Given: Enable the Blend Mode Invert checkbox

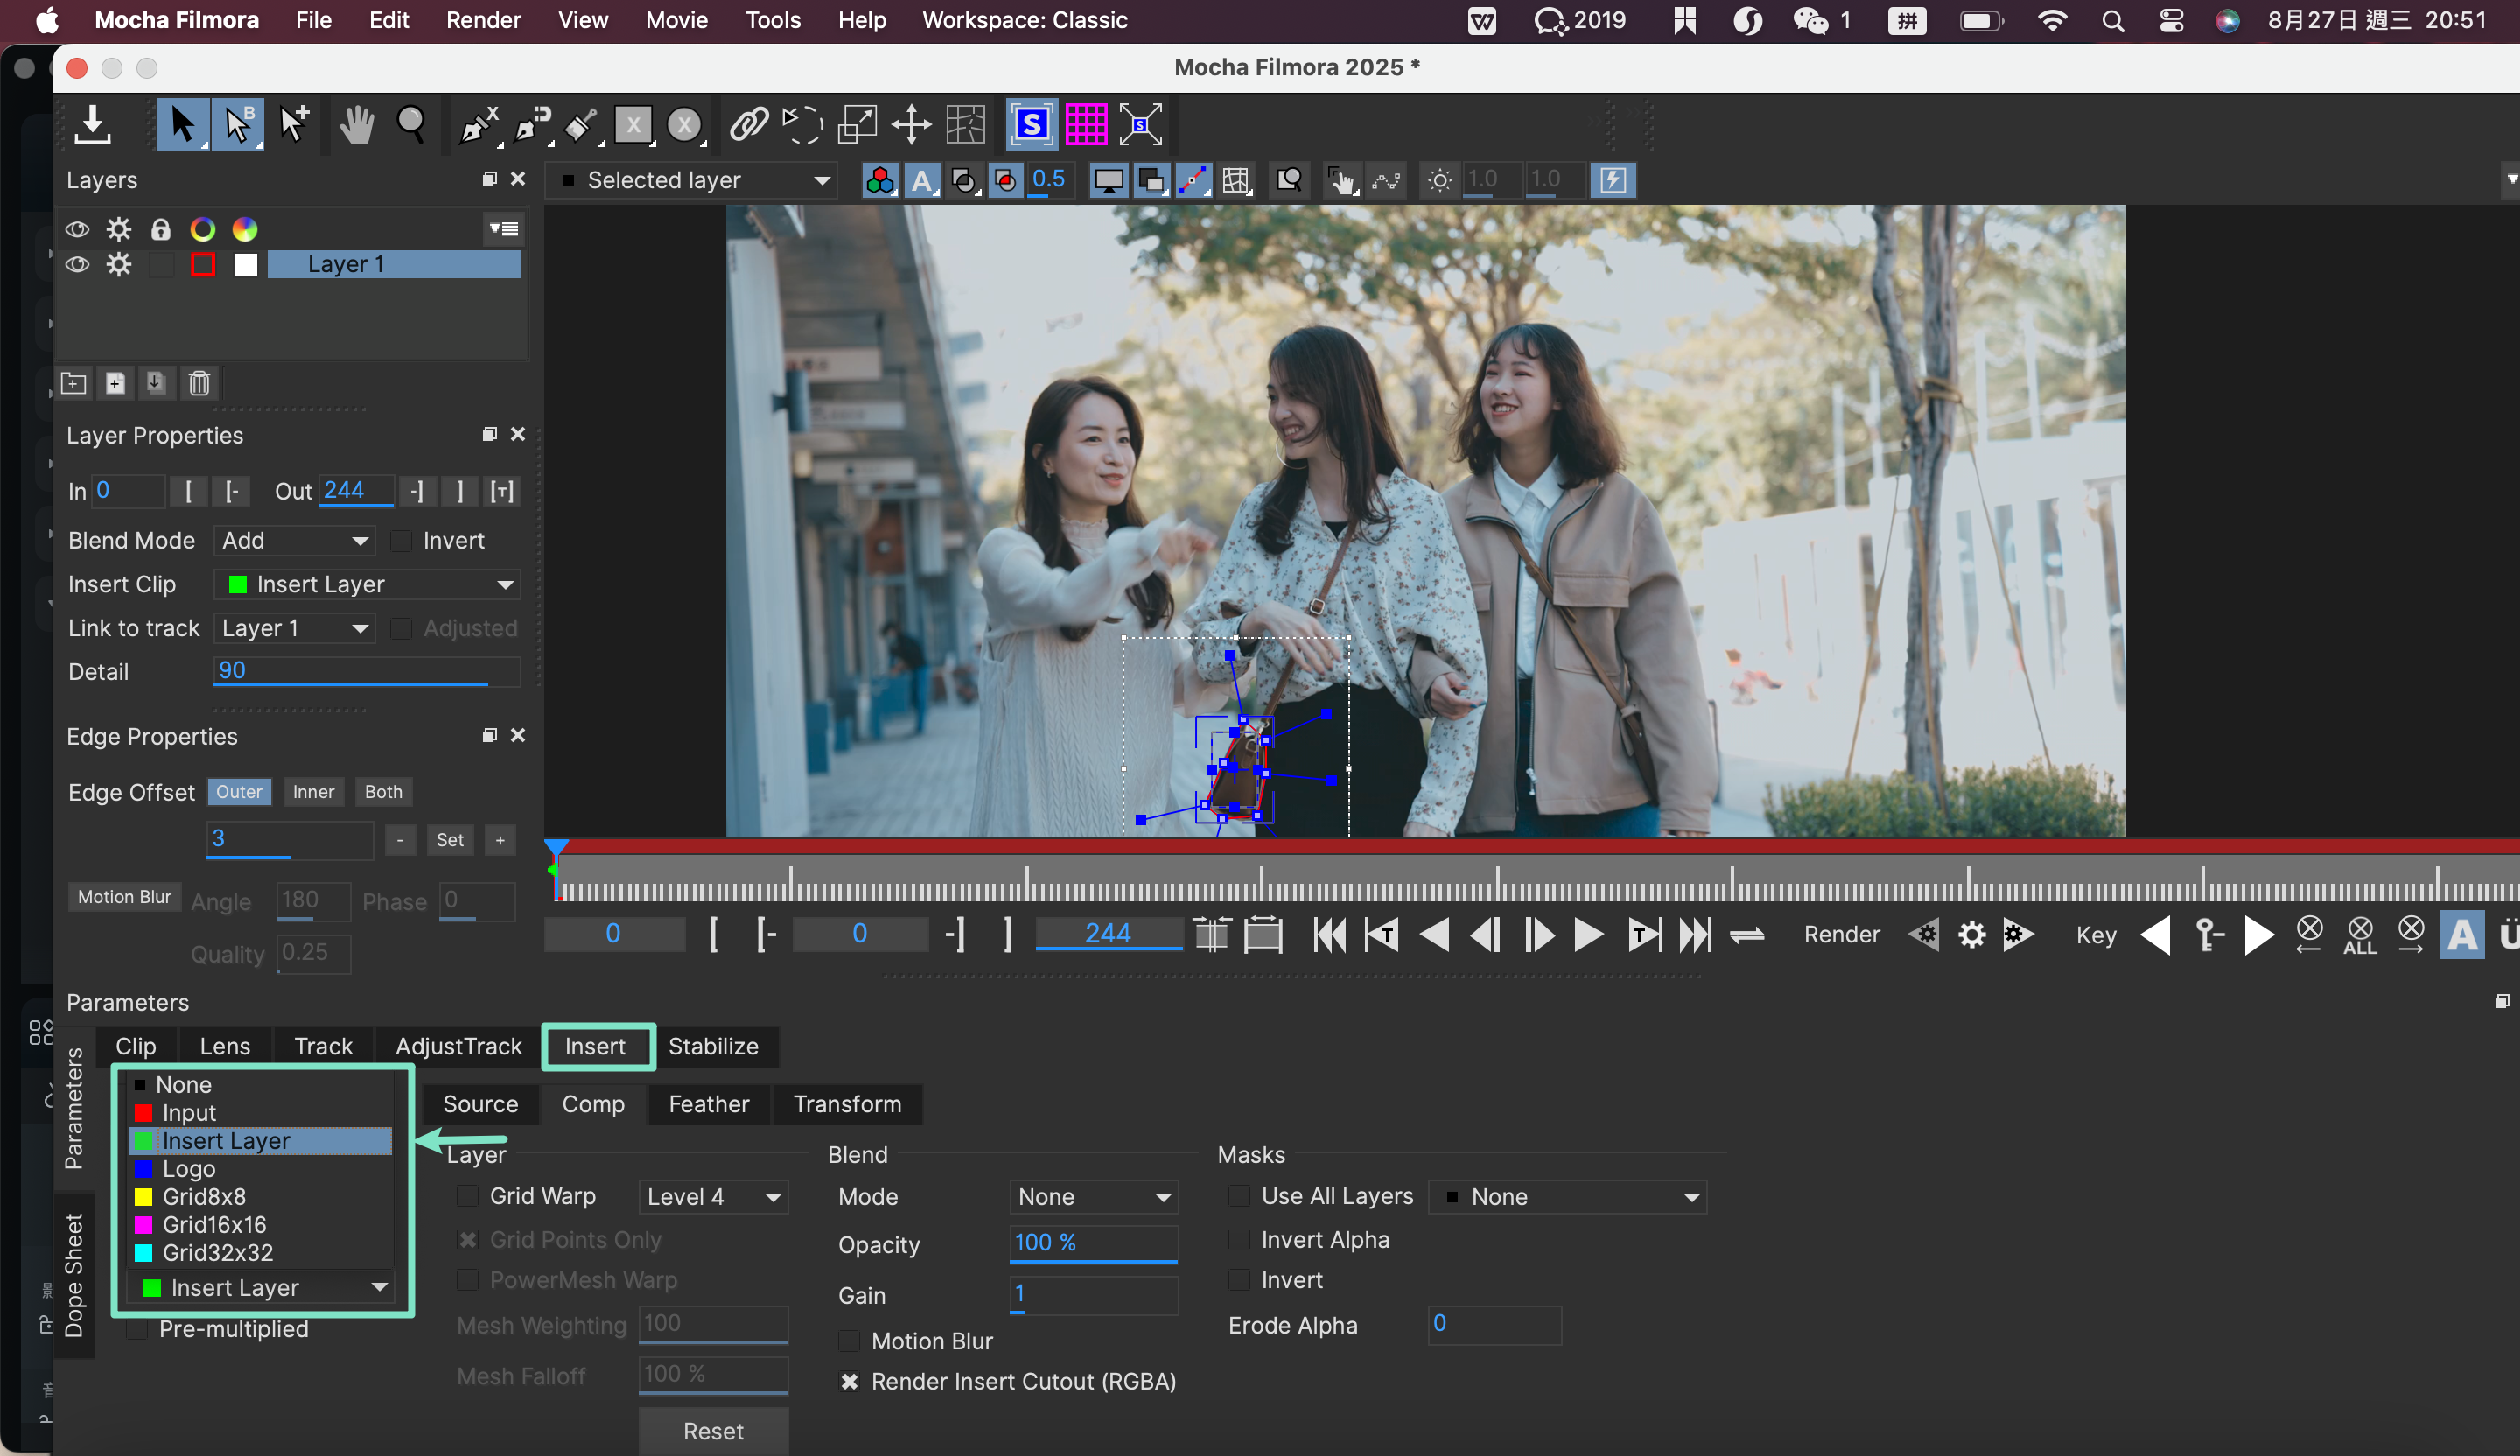Looking at the screenshot, I should 401,541.
